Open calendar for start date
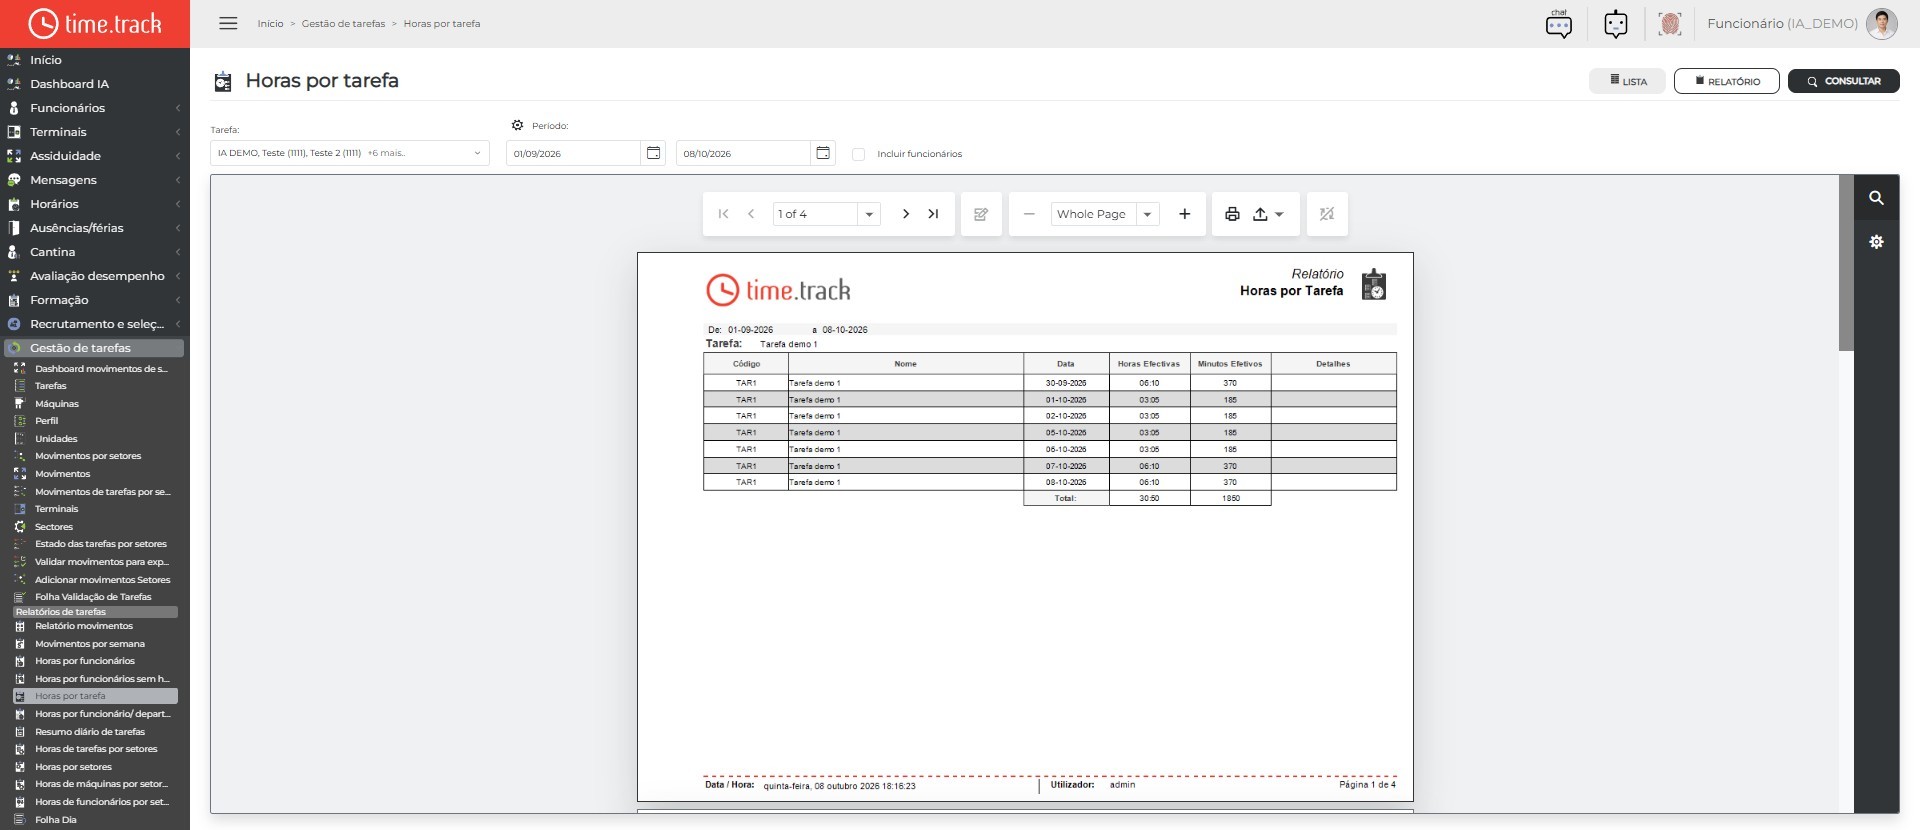 (x=653, y=153)
